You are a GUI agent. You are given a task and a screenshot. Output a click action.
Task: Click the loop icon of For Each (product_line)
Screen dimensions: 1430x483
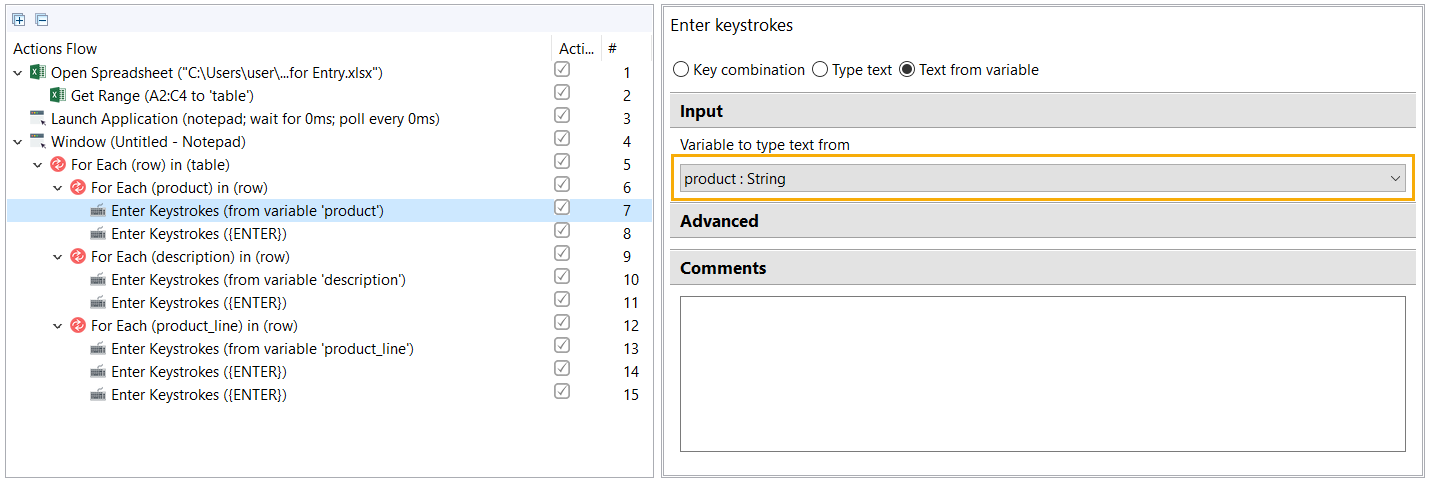[78, 326]
